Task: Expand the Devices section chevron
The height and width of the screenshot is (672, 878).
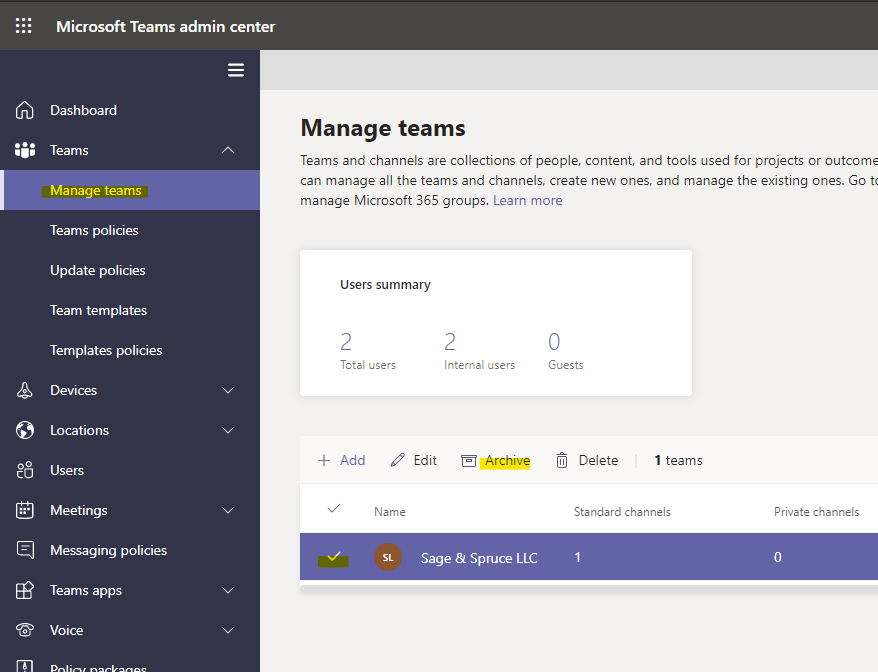Action: (x=228, y=390)
